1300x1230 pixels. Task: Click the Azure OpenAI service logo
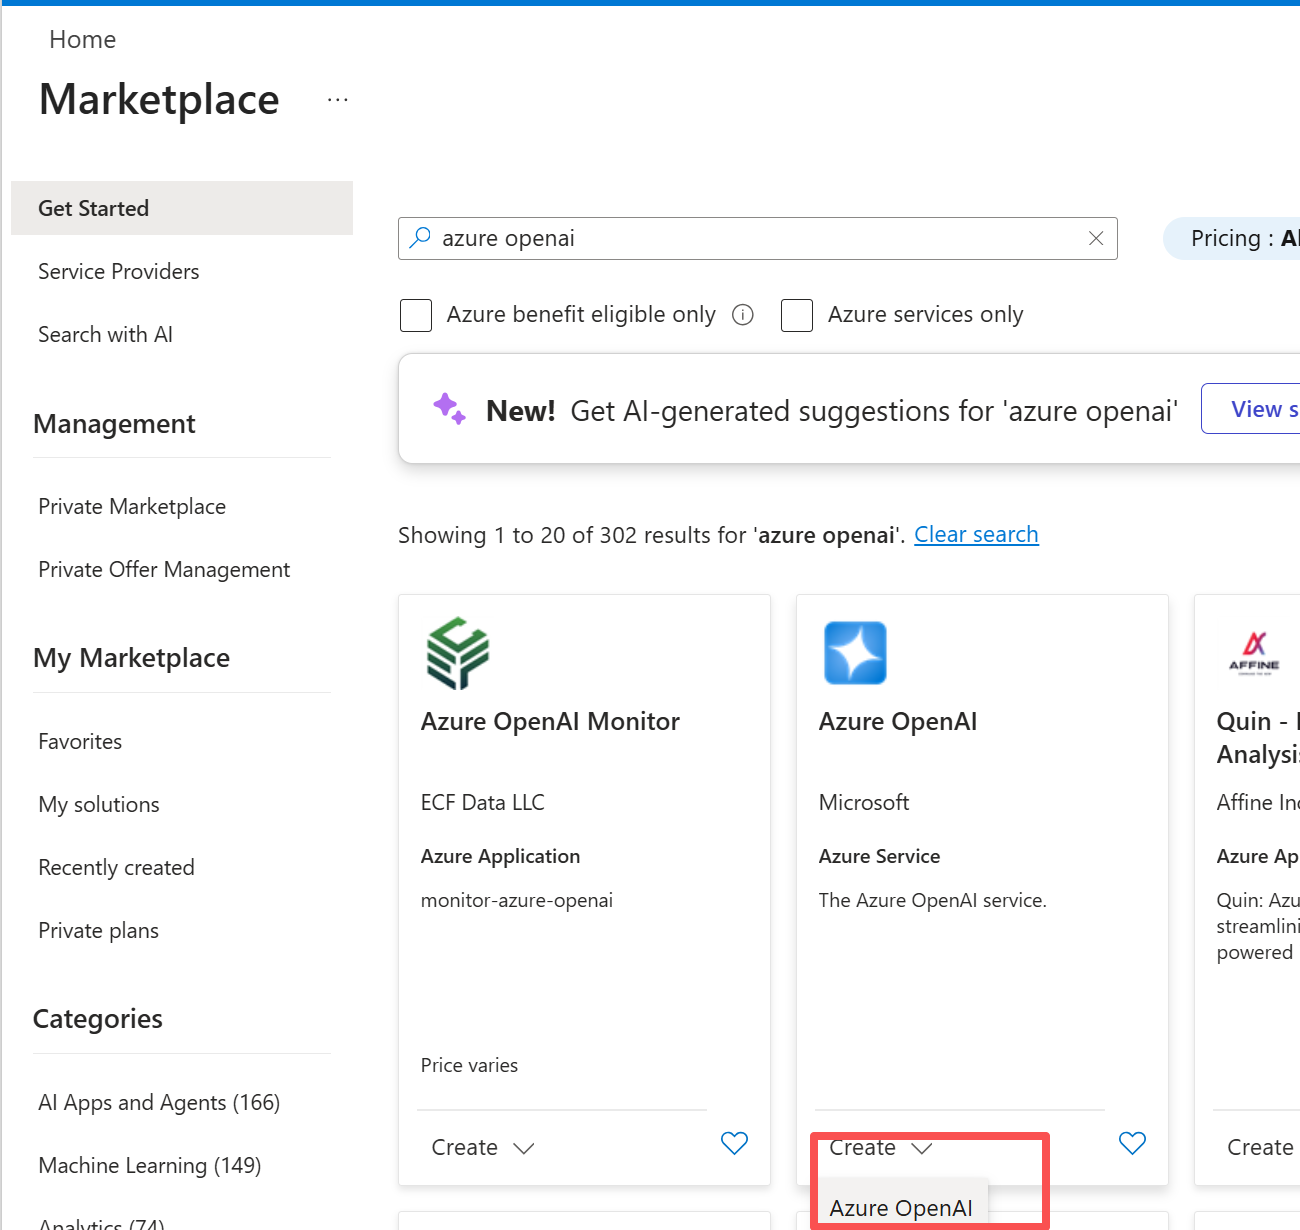855,653
